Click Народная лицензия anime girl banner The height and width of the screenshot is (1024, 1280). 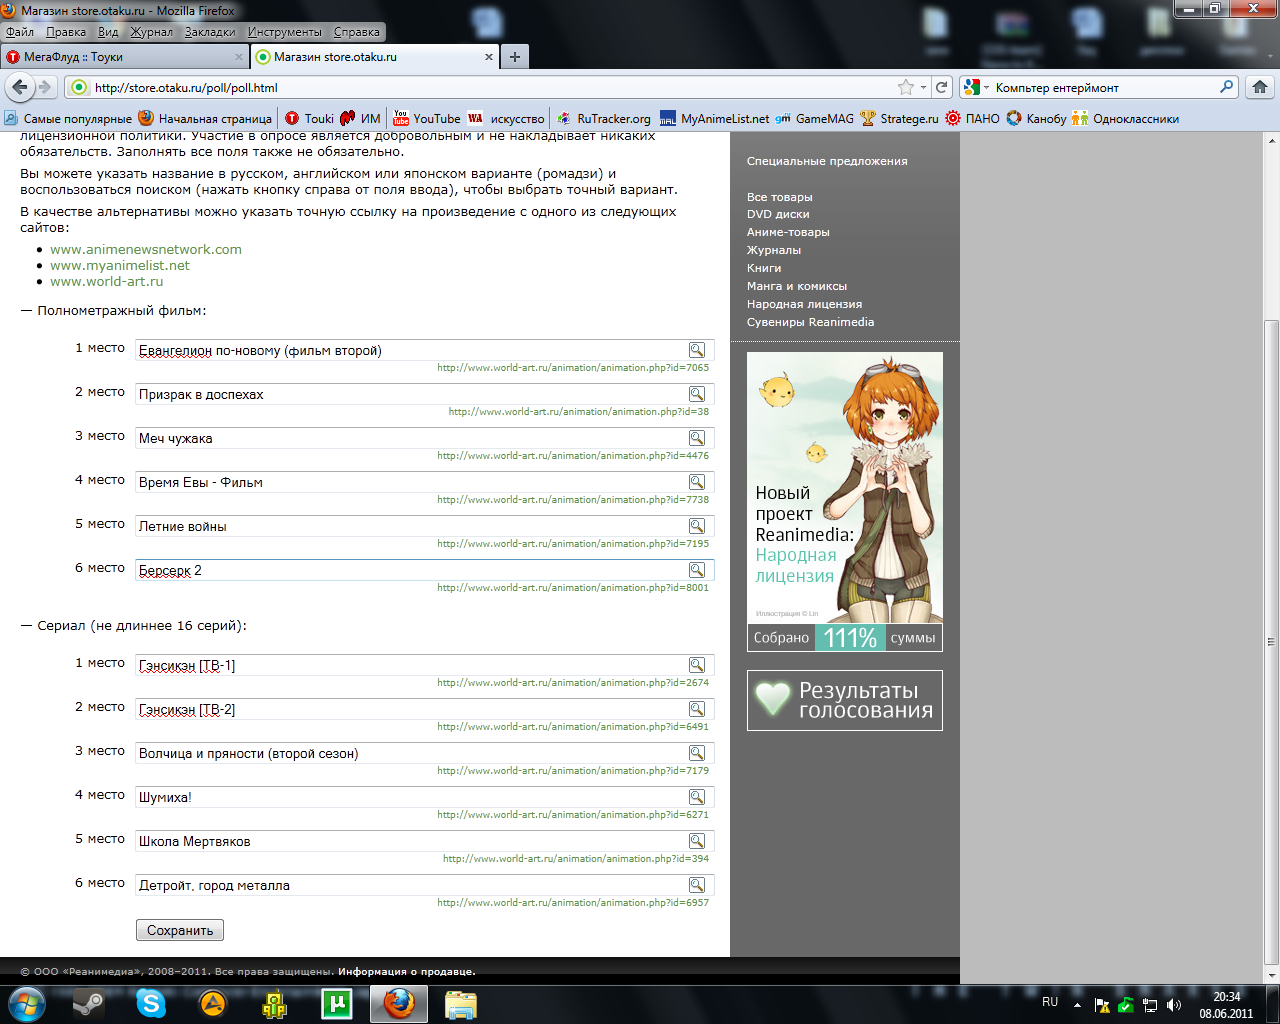pyautogui.click(x=845, y=487)
